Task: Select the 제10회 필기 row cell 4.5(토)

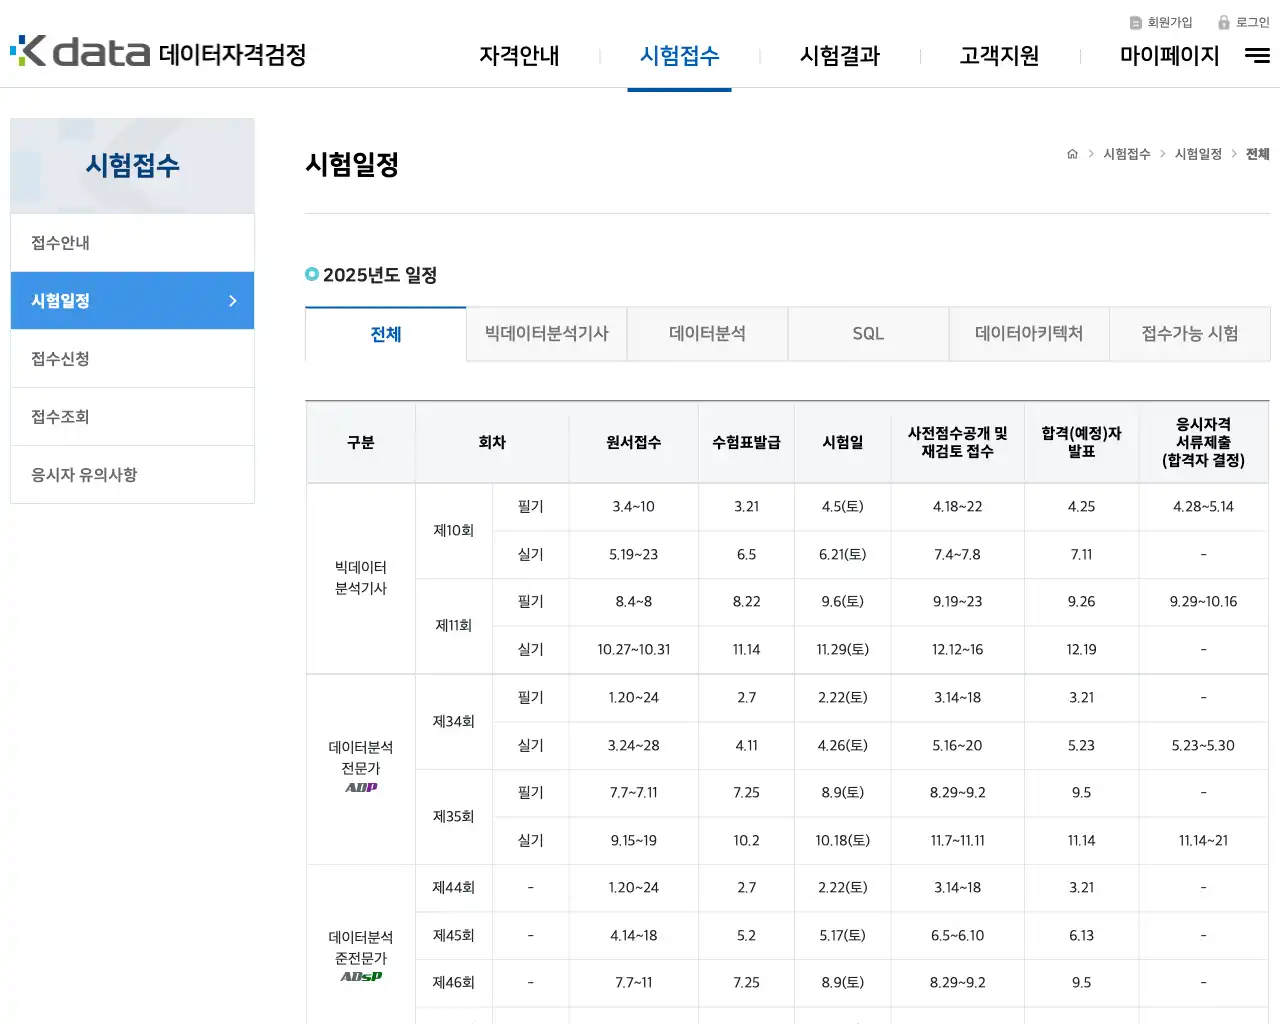Action: [842, 507]
